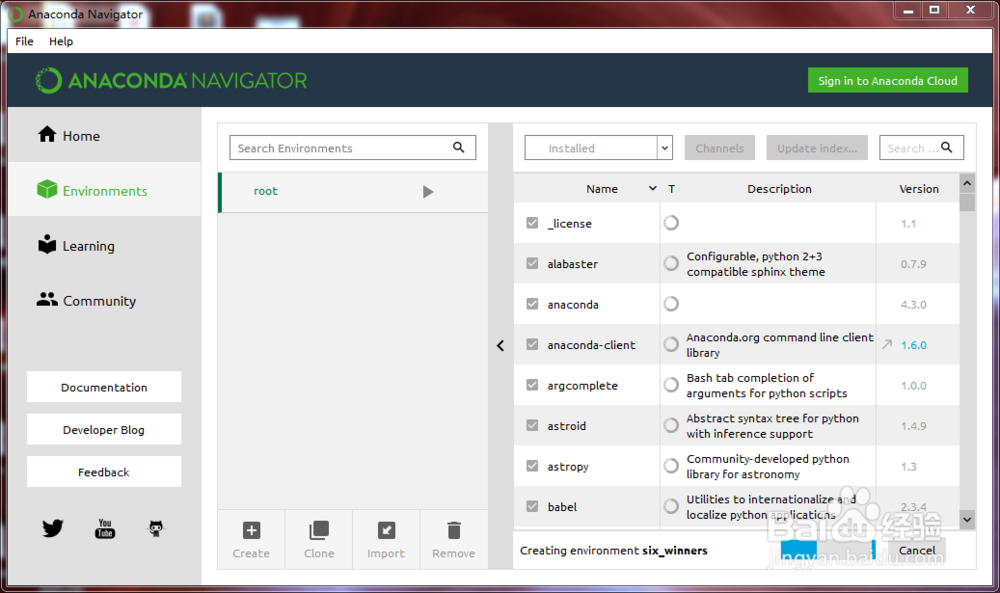Click the anaconda-client package type circle
The height and width of the screenshot is (593, 1000).
[671, 344]
